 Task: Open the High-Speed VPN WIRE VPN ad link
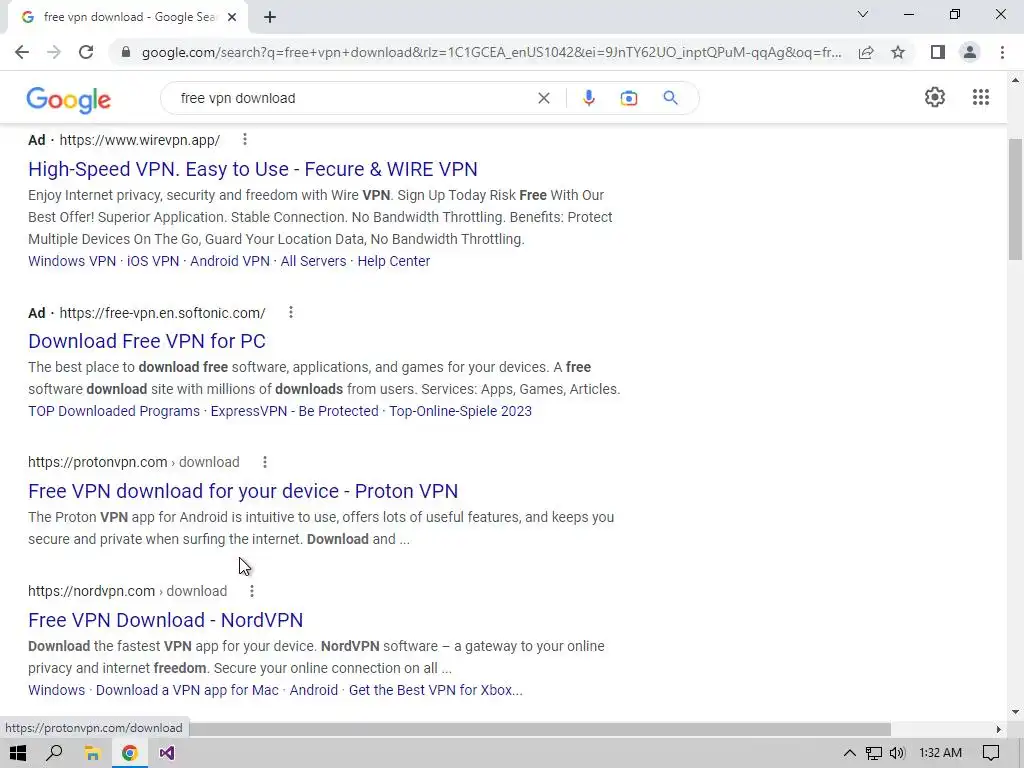click(x=253, y=169)
